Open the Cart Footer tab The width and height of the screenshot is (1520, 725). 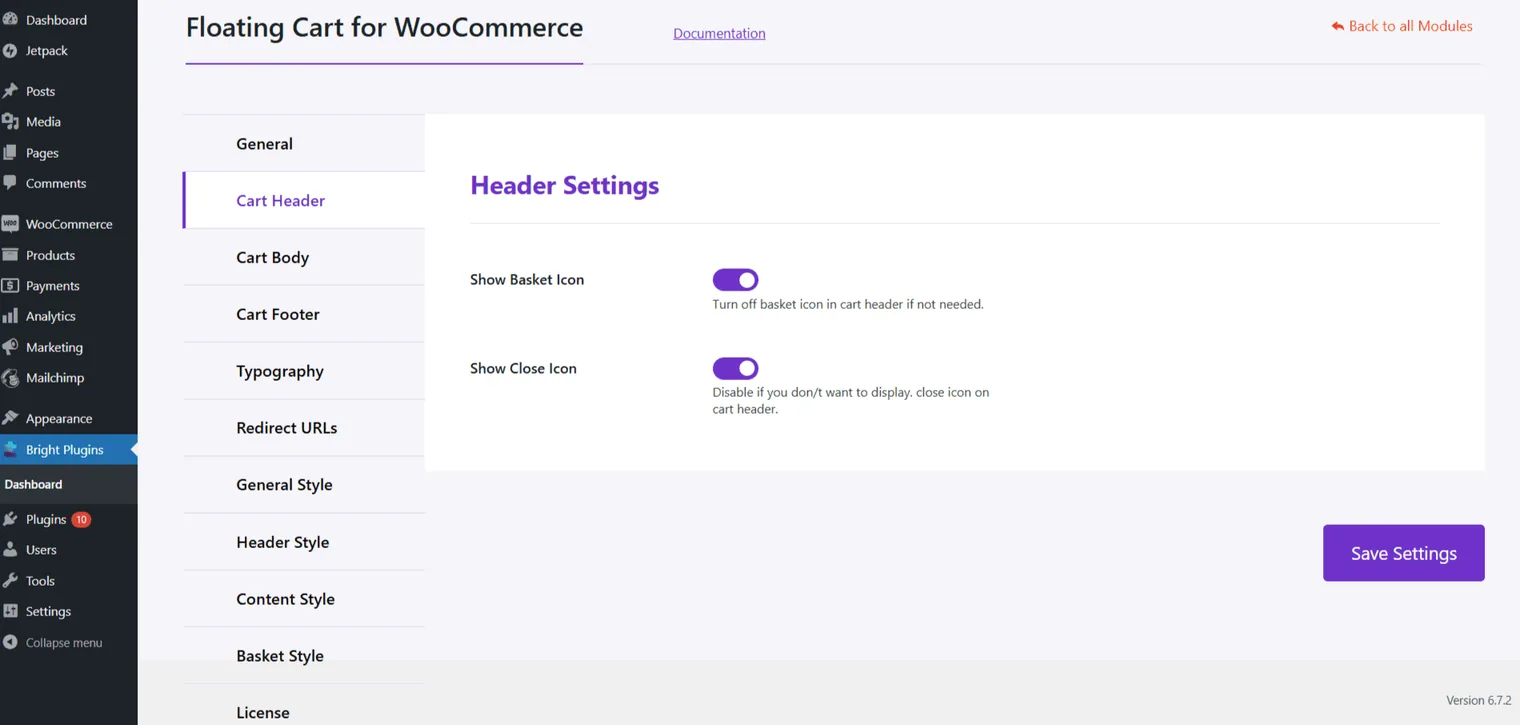click(304, 314)
